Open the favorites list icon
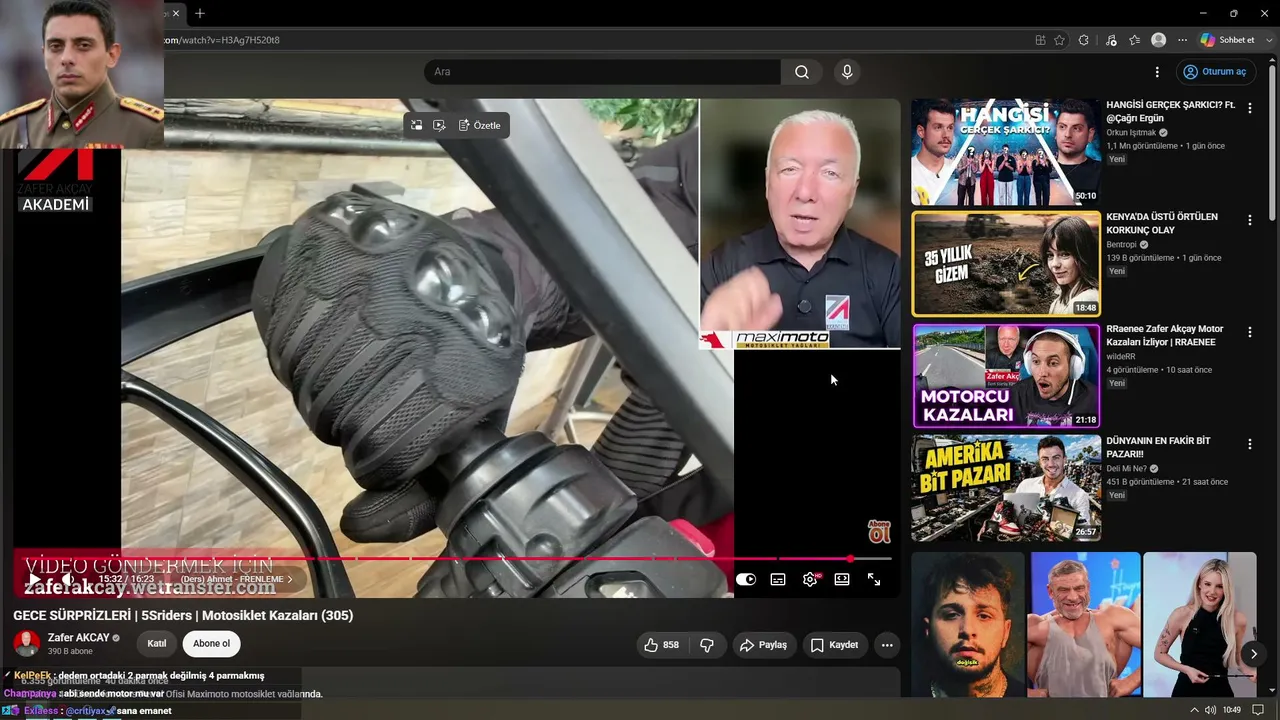The width and height of the screenshot is (1280, 720). click(1134, 40)
